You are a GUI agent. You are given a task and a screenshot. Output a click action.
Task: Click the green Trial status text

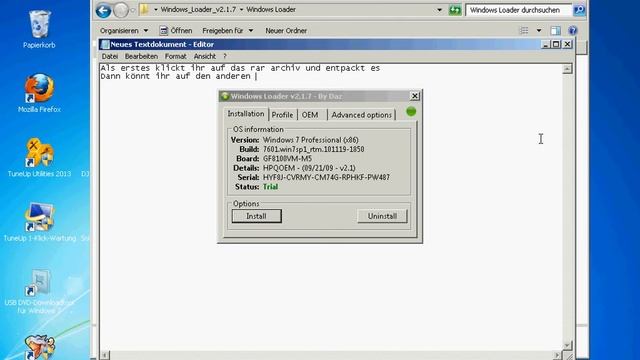coord(270,187)
